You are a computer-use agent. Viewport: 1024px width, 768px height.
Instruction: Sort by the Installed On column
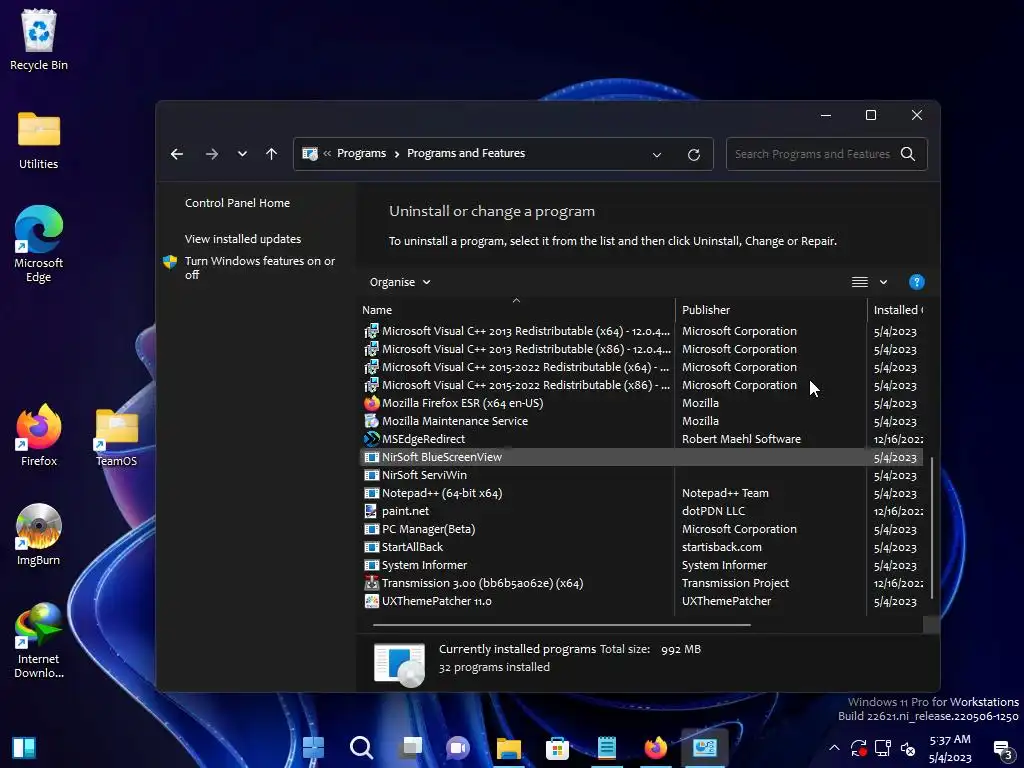(x=899, y=310)
